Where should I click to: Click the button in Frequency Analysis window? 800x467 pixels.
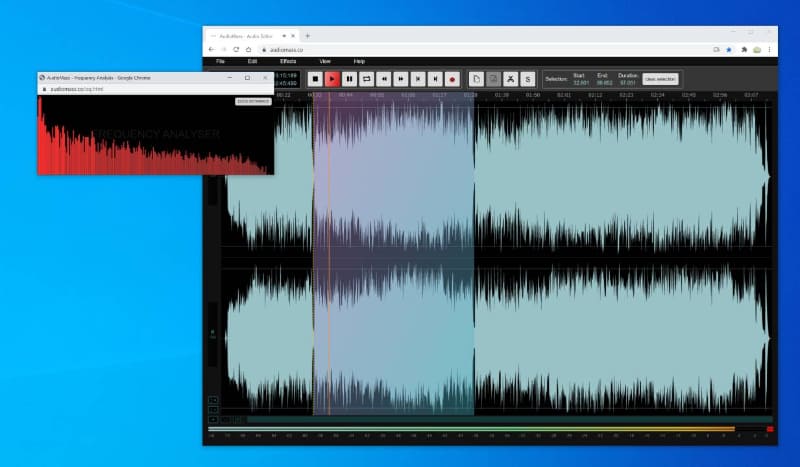[253, 102]
